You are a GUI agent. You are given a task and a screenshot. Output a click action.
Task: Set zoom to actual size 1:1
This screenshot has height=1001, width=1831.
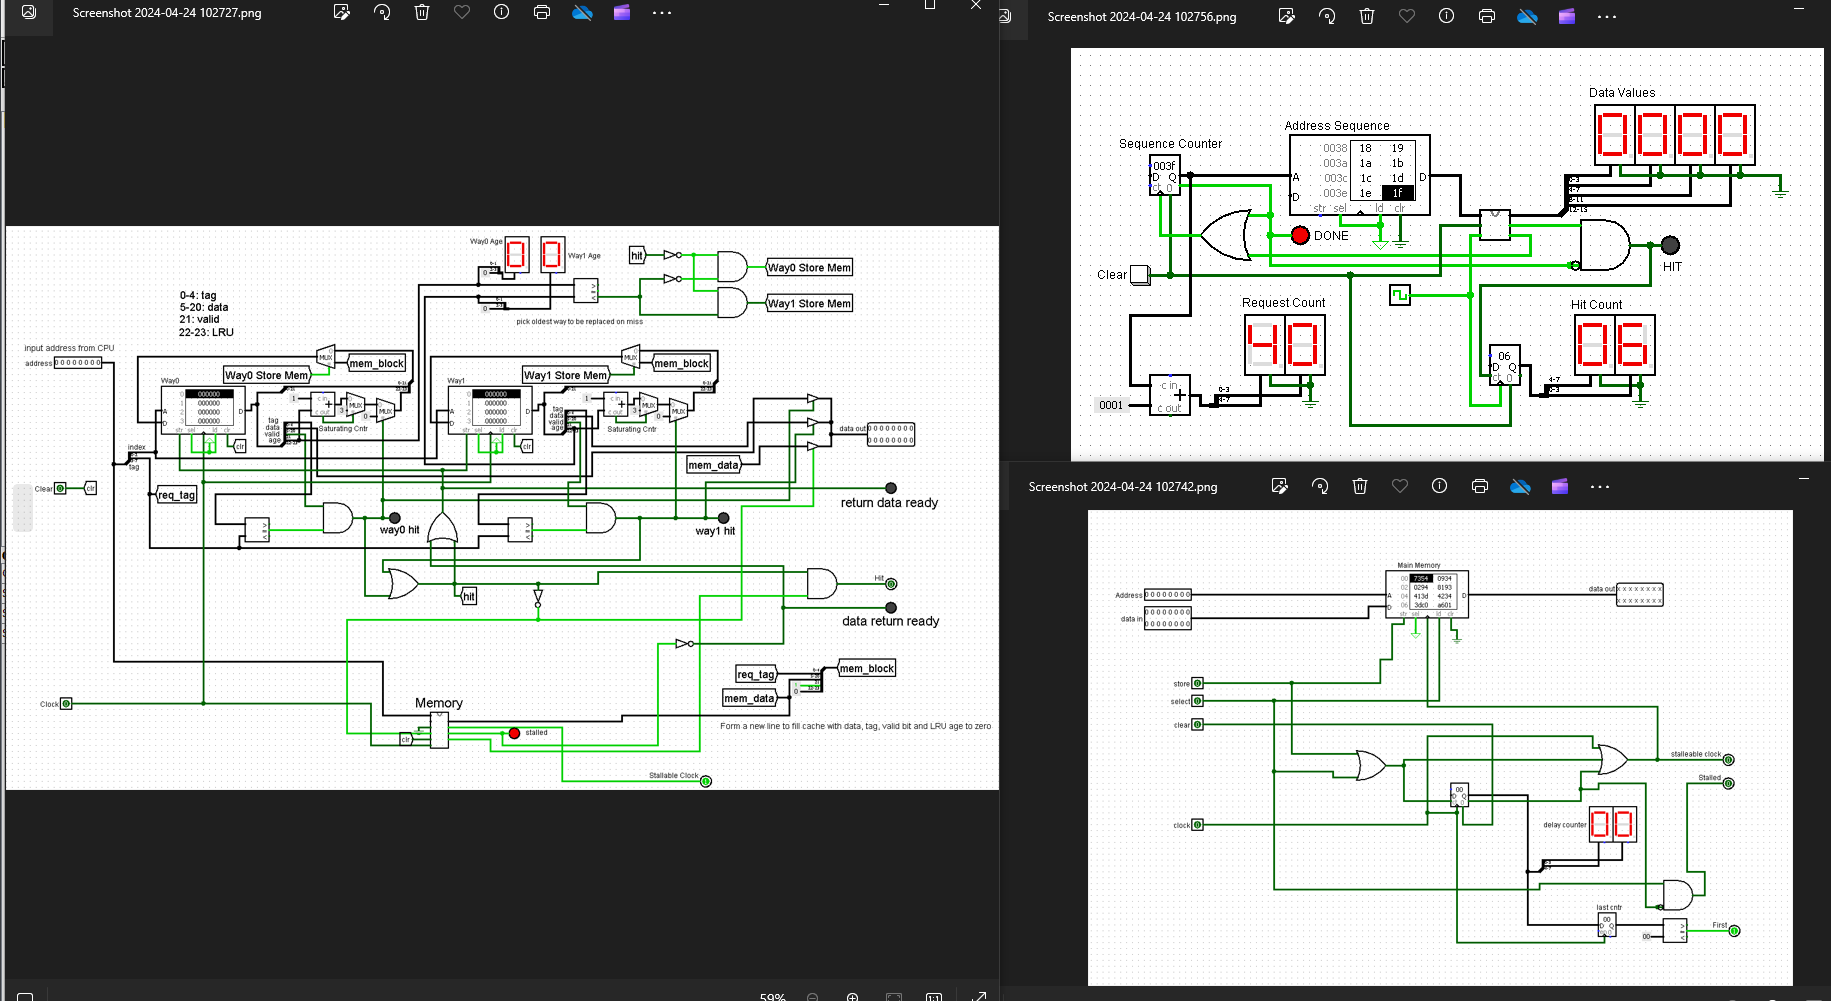pos(934,996)
